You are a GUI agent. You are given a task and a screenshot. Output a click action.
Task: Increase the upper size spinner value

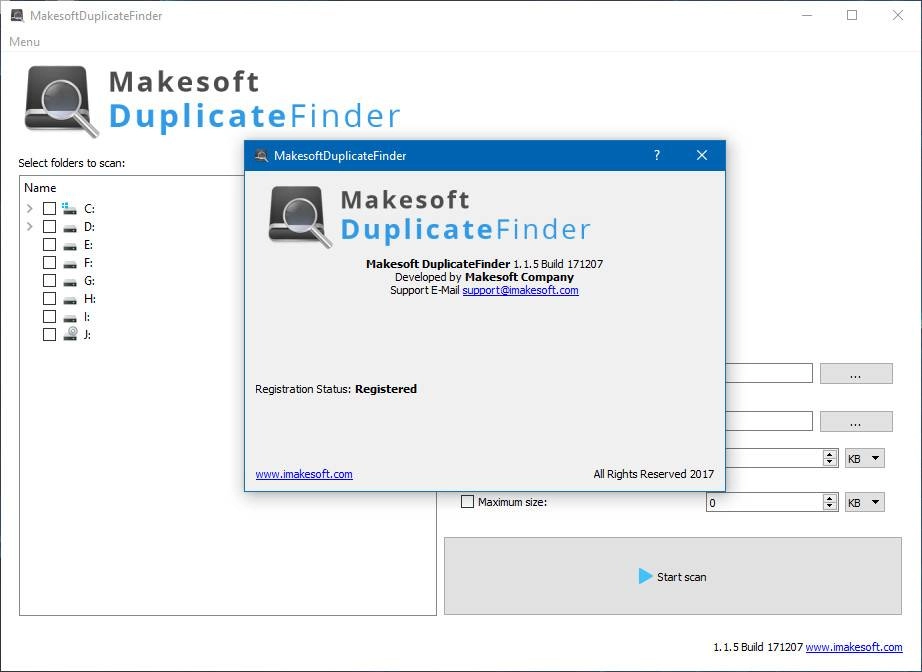(x=830, y=454)
